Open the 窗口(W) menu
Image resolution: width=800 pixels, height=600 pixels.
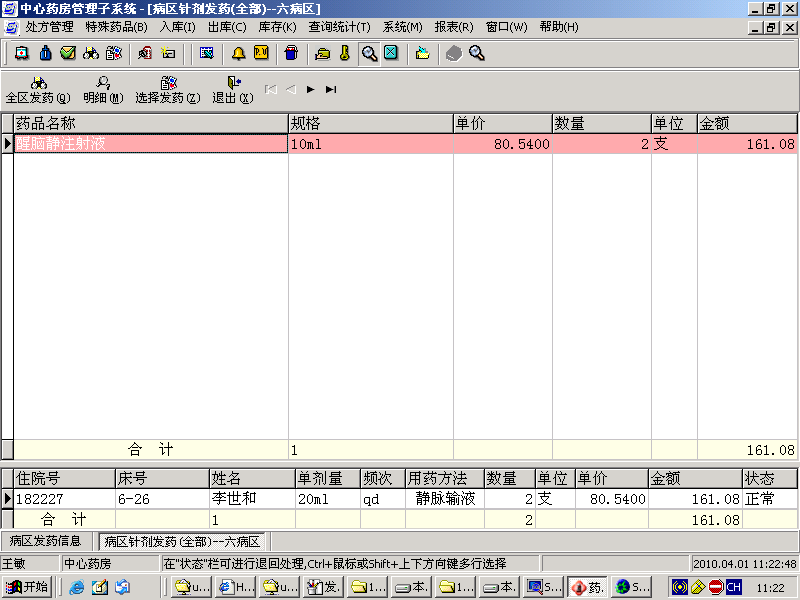[x=507, y=27]
